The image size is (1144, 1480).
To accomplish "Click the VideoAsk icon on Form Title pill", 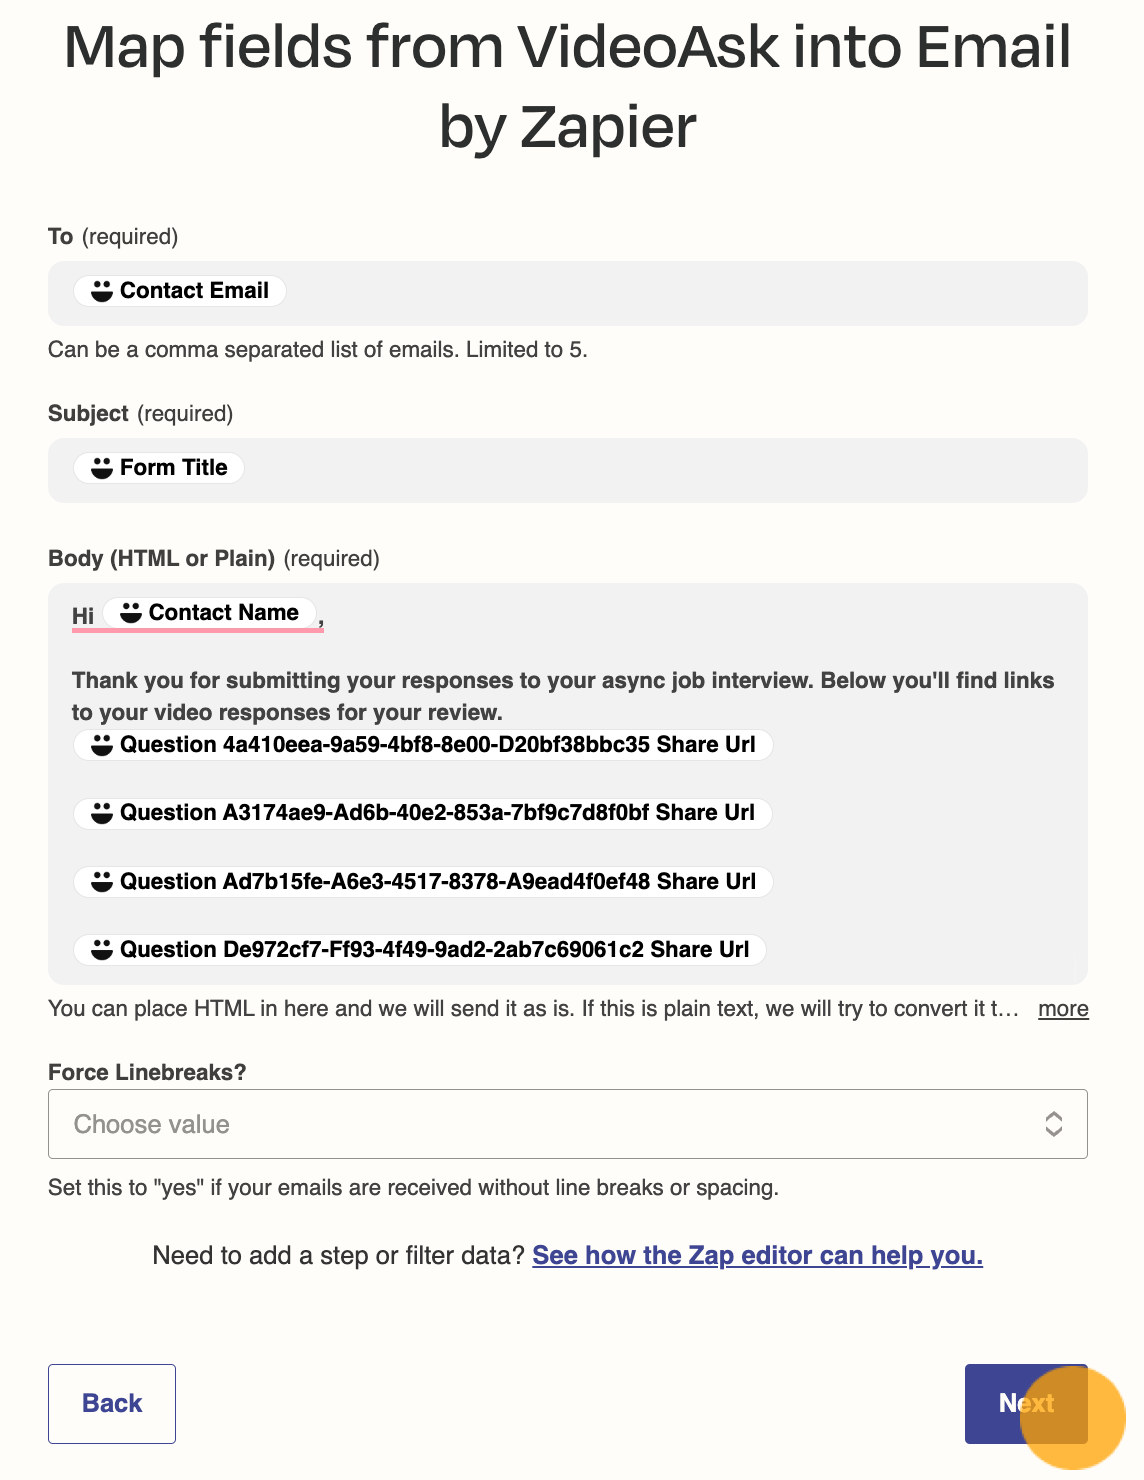I will pyautogui.click(x=102, y=468).
